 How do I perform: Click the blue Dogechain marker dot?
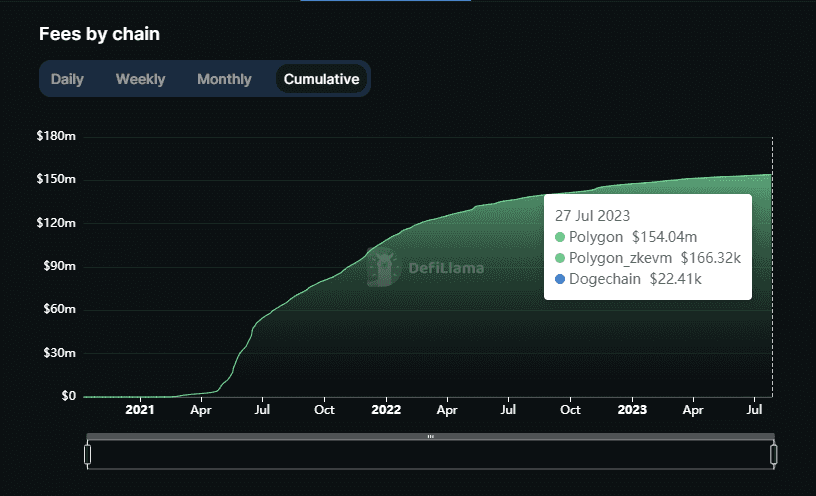[560, 279]
